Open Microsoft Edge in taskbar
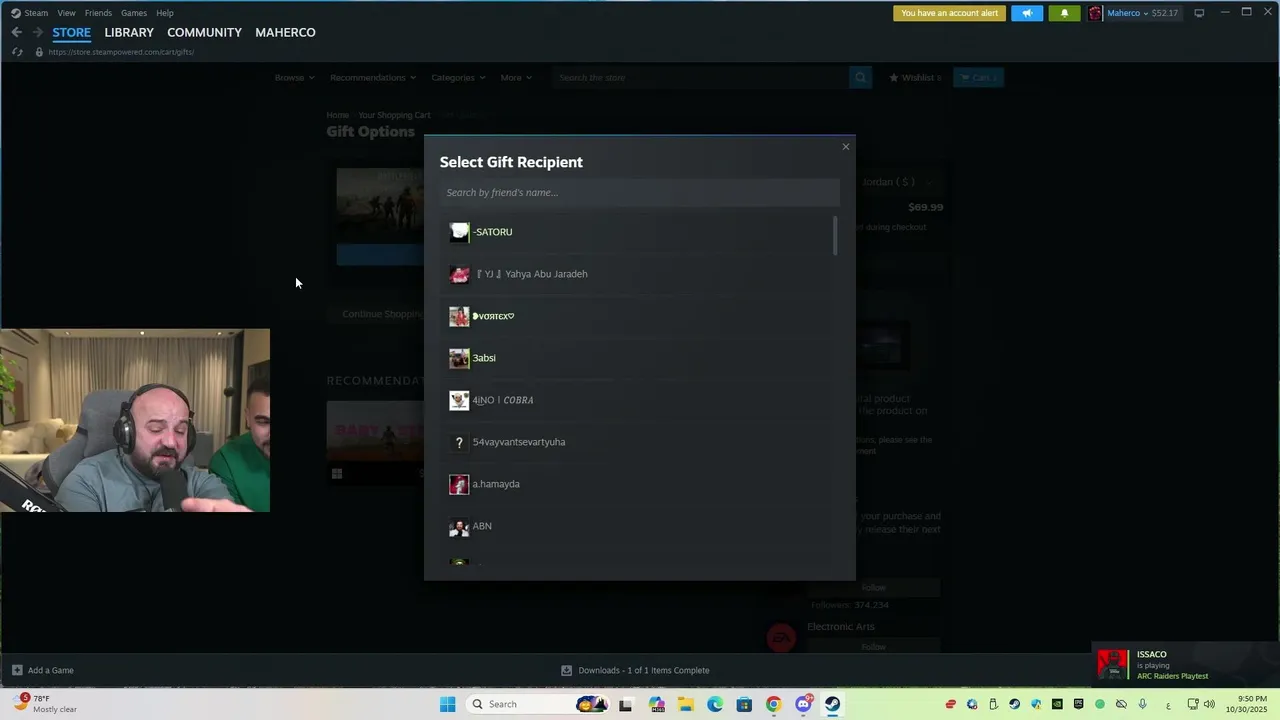 pos(715,704)
